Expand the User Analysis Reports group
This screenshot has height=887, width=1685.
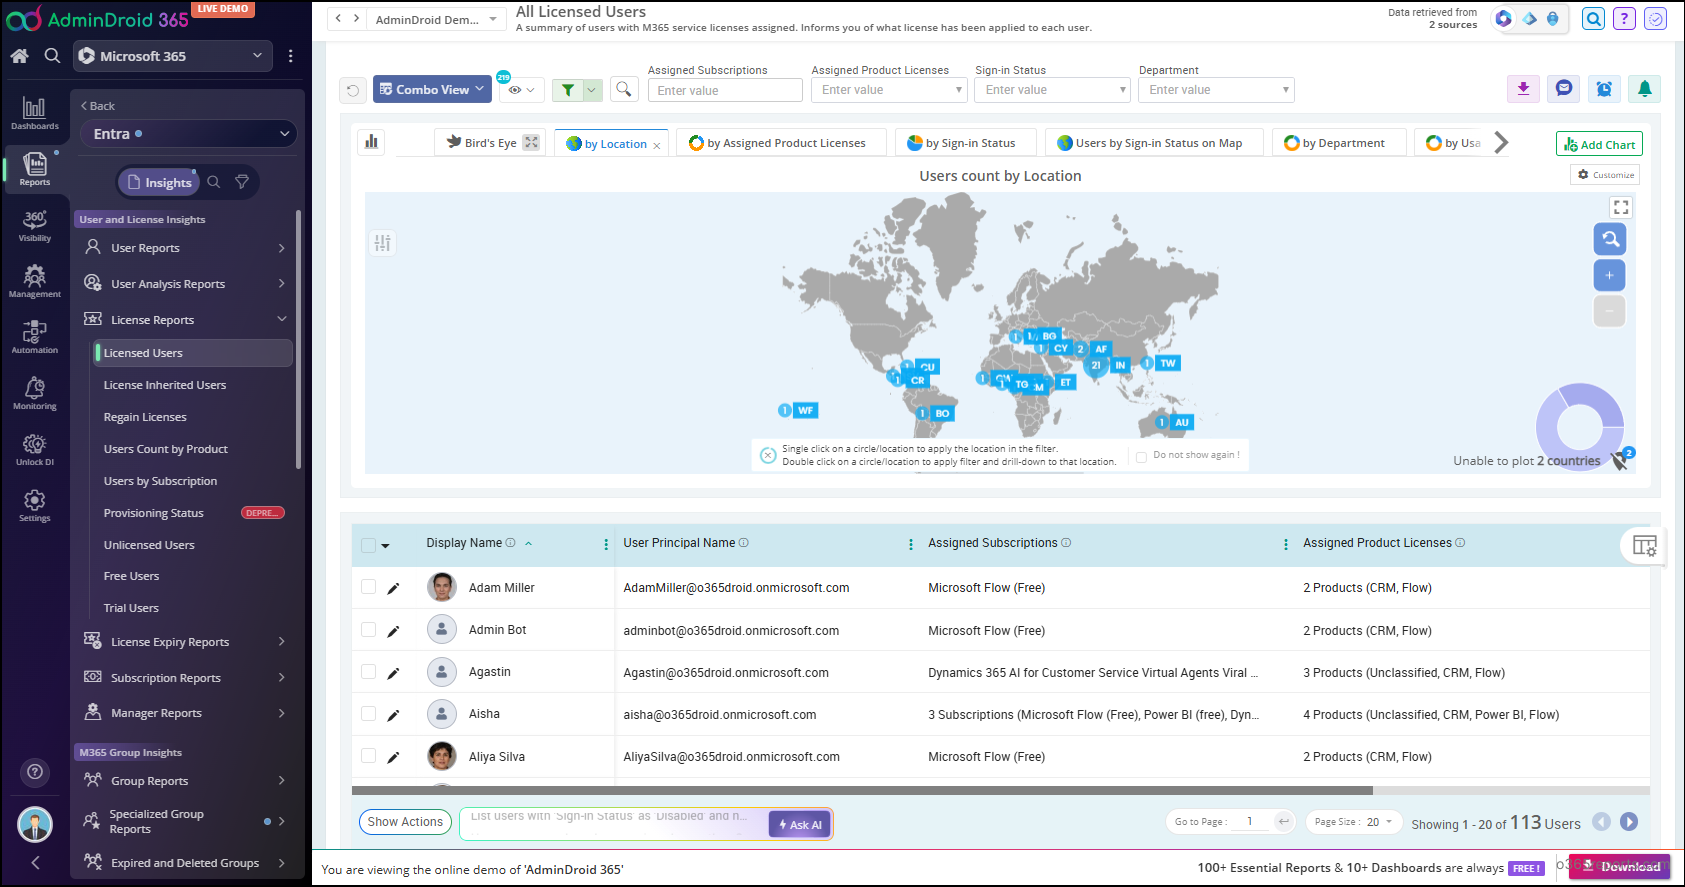click(185, 284)
